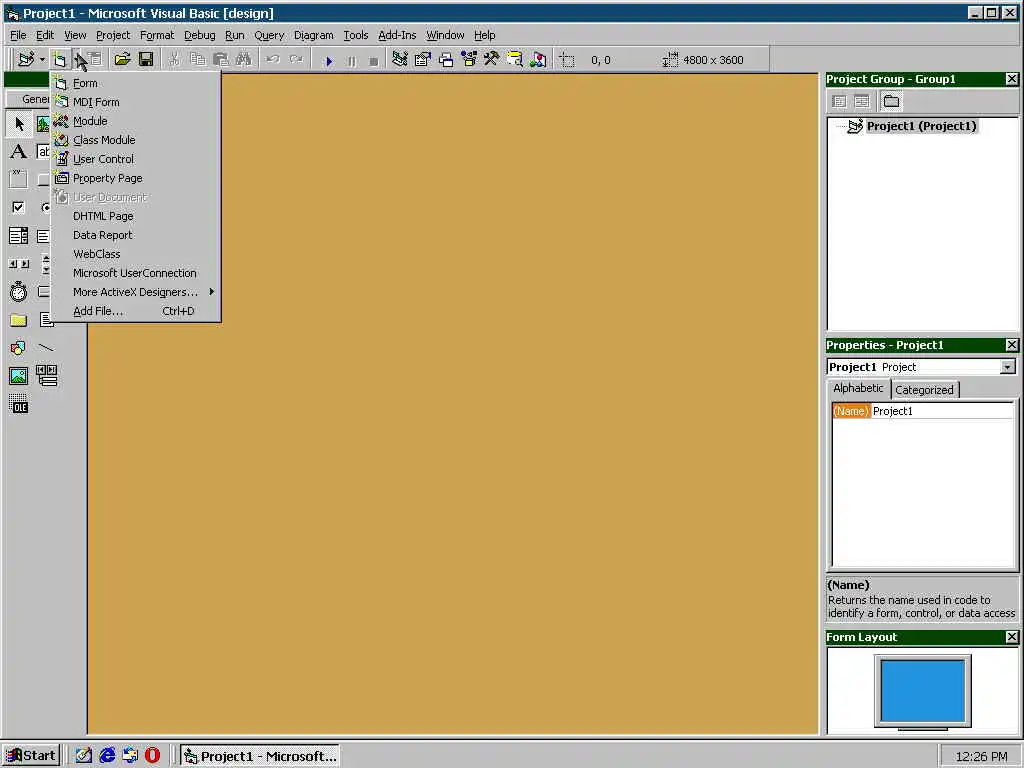Open the Properties object combo dropdown
The height and width of the screenshot is (768, 1024).
(x=1008, y=367)
